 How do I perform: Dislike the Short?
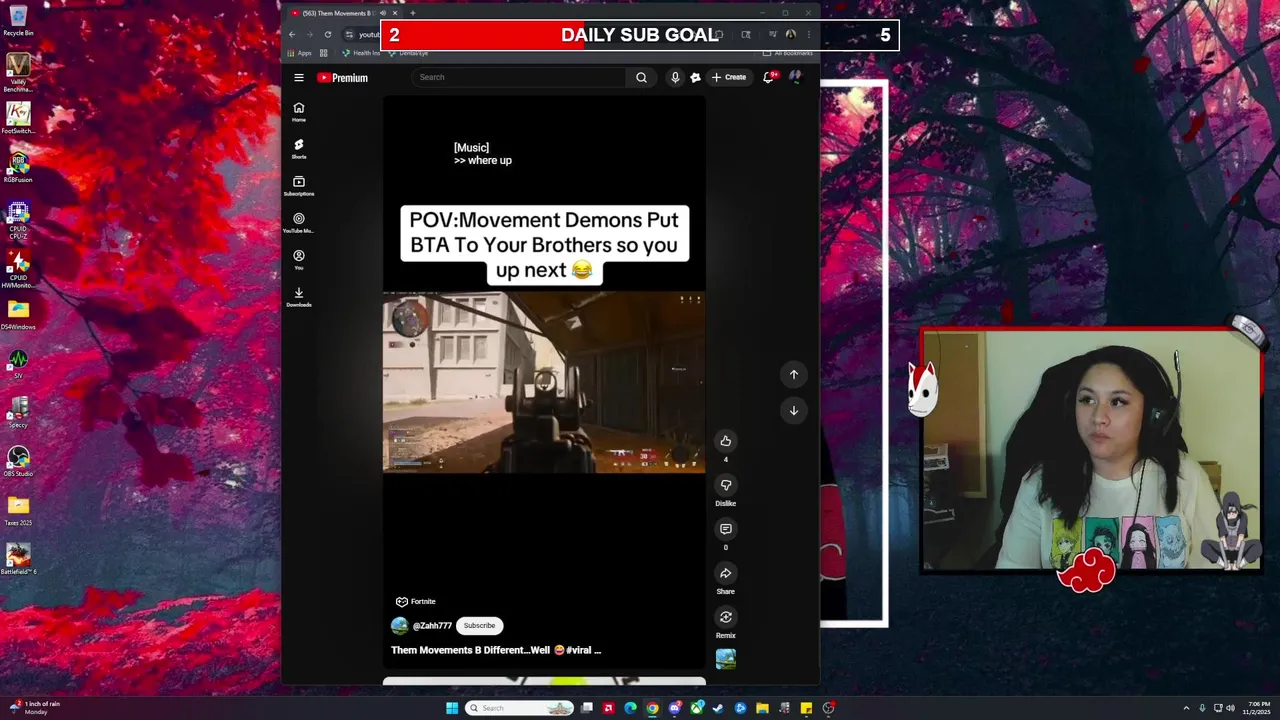tap(726, 485)
